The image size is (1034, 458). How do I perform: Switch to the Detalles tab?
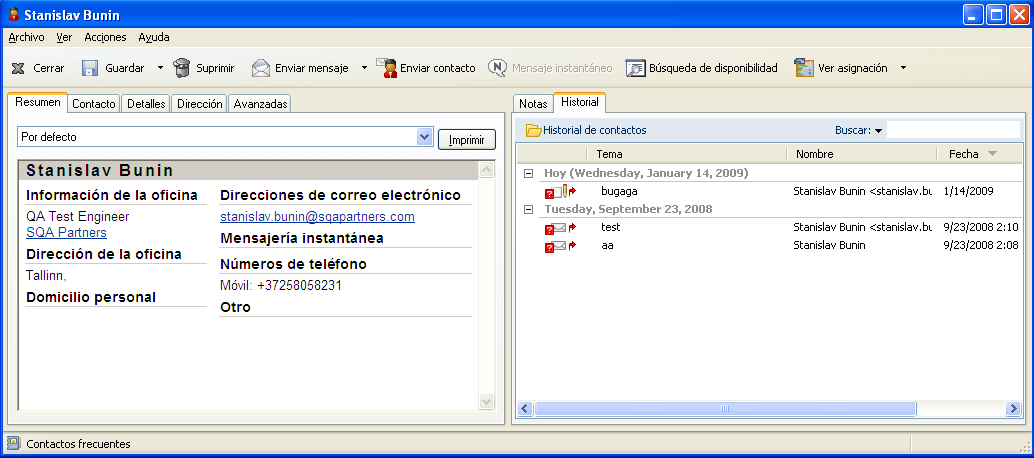[146, 104]
